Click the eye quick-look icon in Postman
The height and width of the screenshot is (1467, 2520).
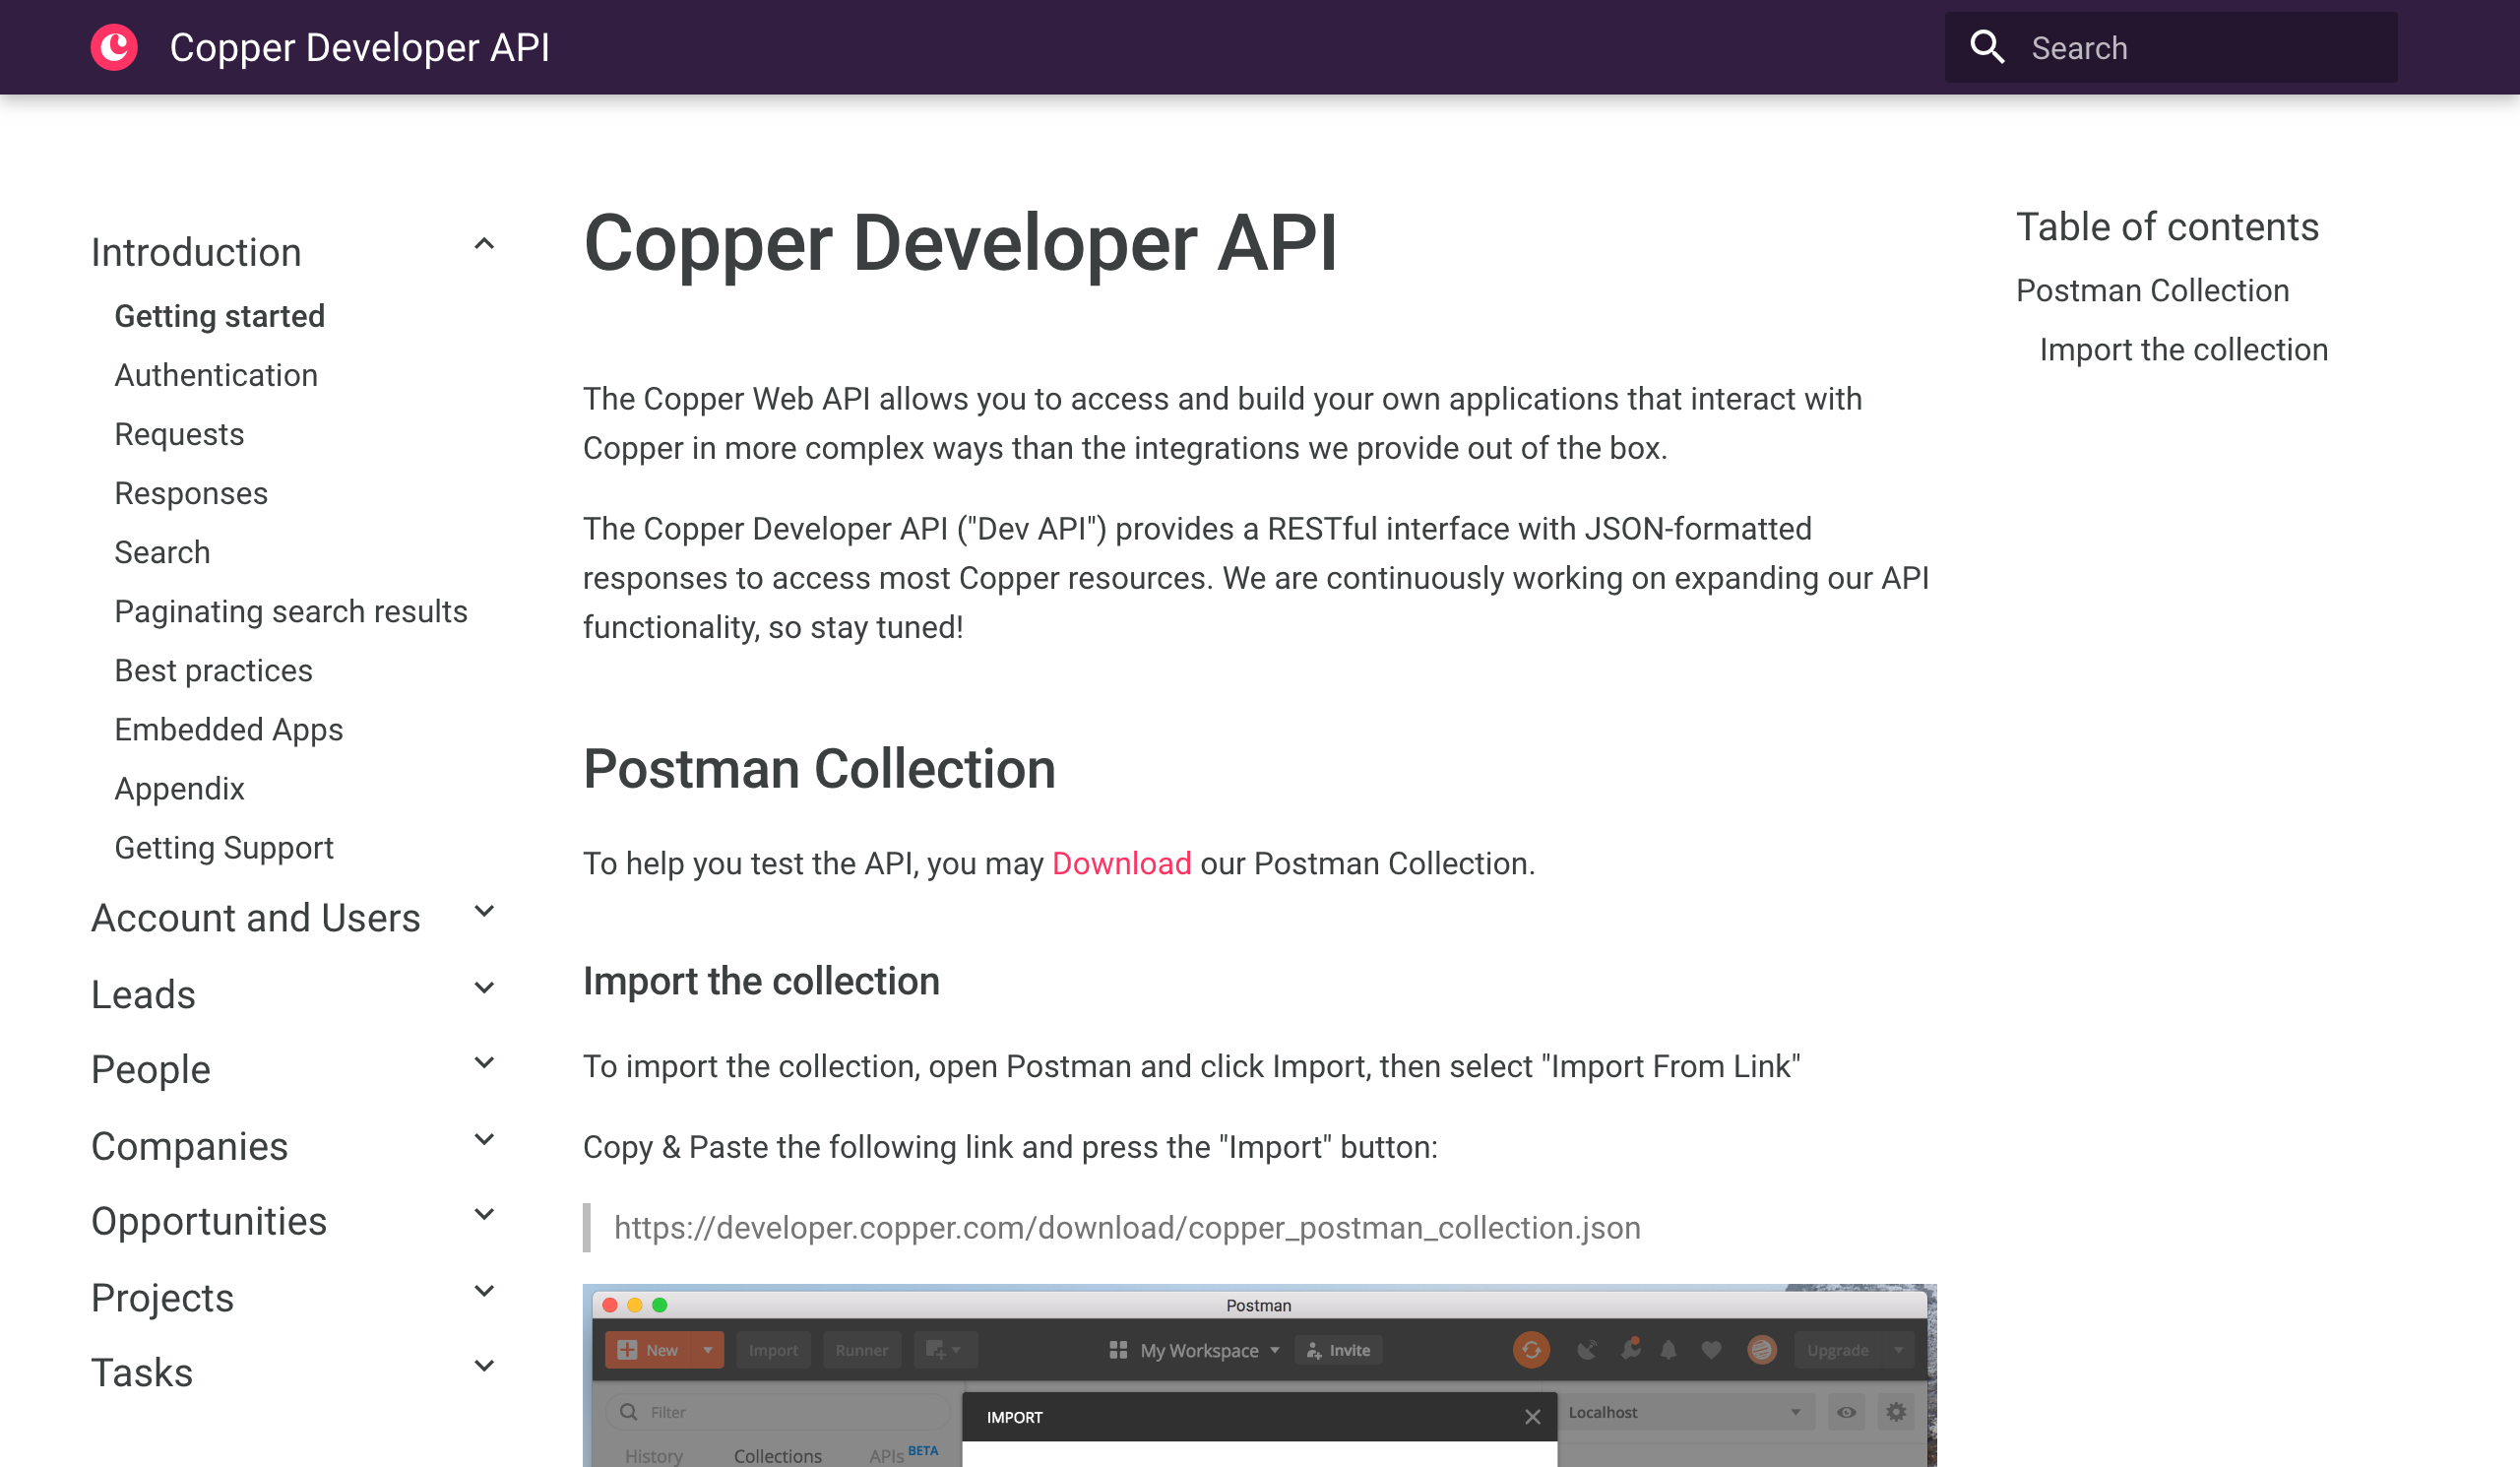1846,1412
